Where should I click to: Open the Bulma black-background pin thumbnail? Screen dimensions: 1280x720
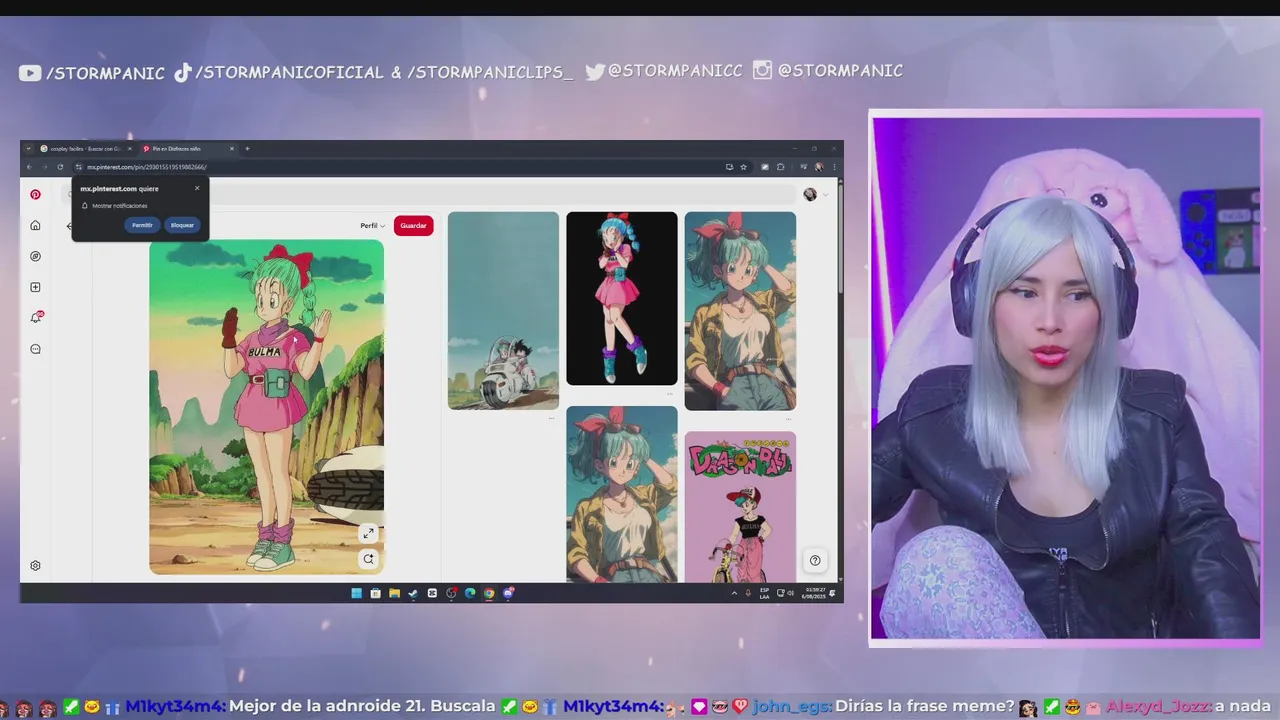click(x=622, y=298)
